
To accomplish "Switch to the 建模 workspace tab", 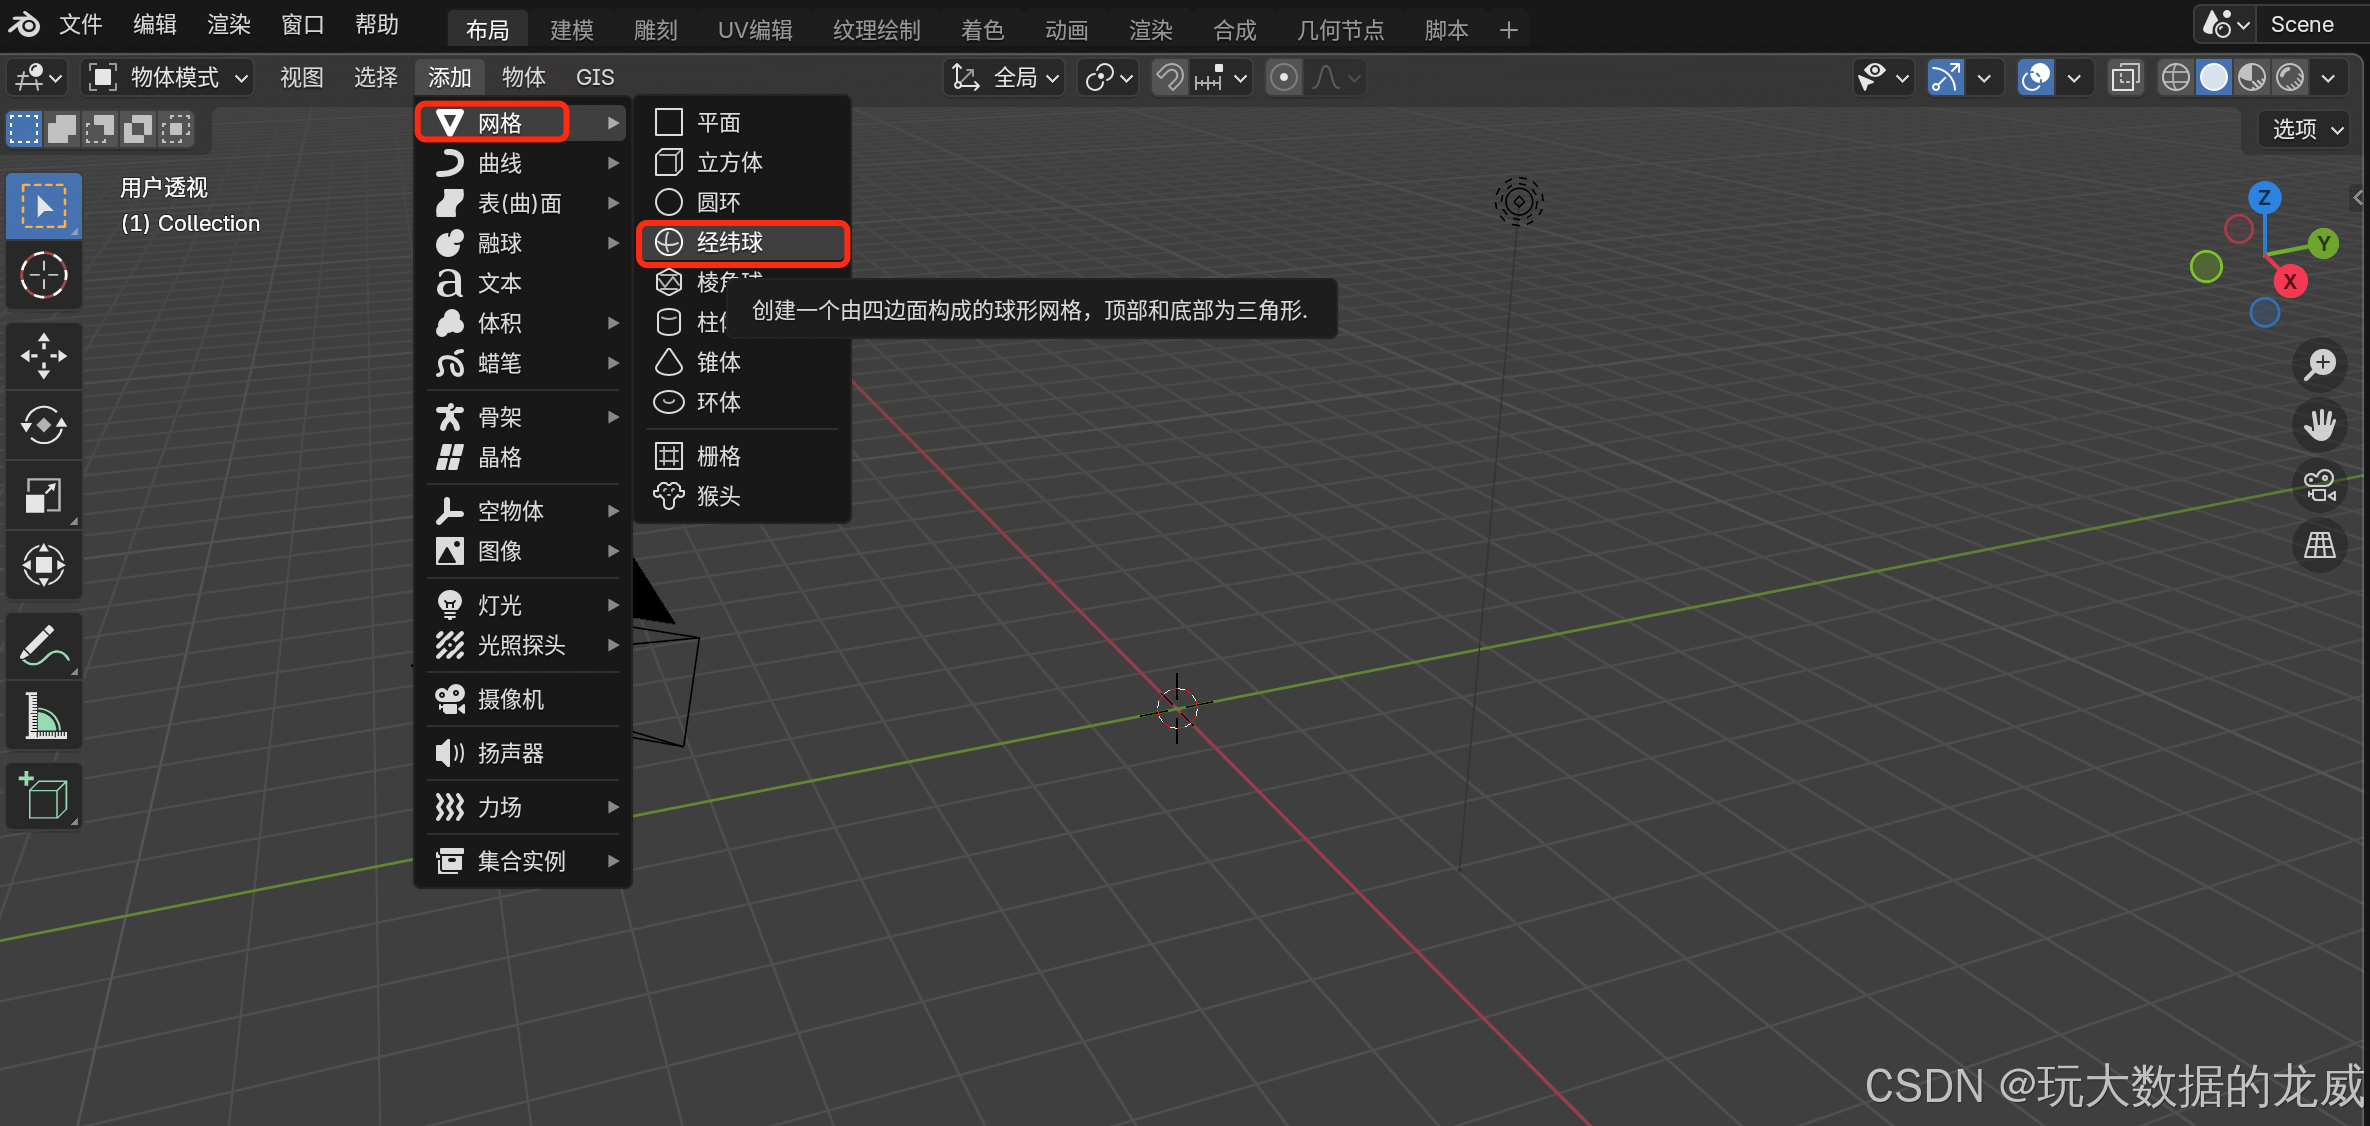I will click(x=572, y=30).
